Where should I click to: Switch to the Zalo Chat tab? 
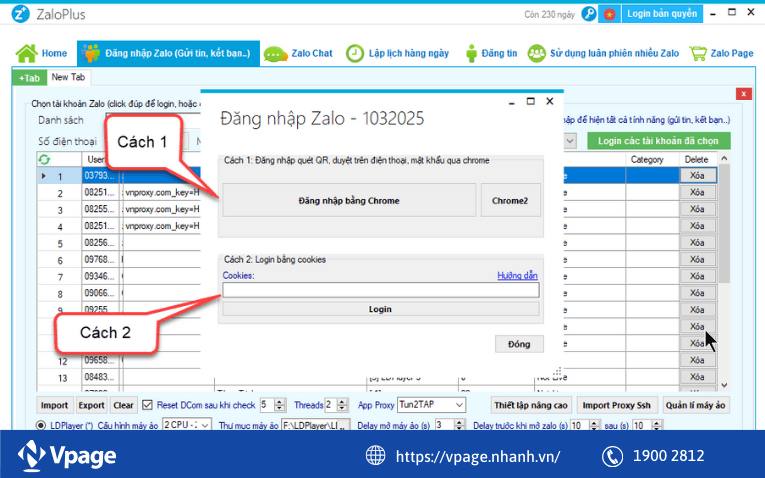pos(298,53)
